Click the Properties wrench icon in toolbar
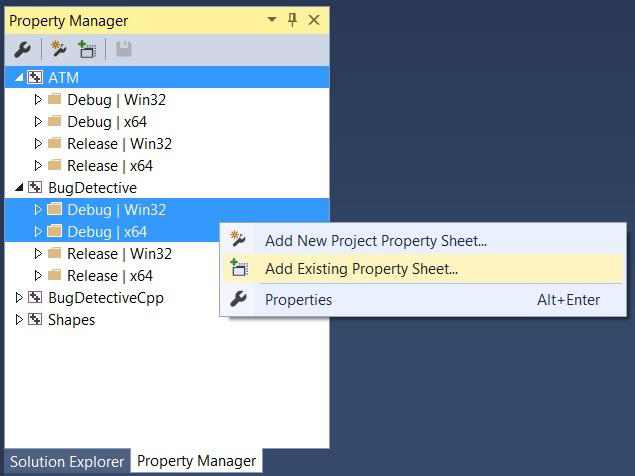 coord(22,50)
